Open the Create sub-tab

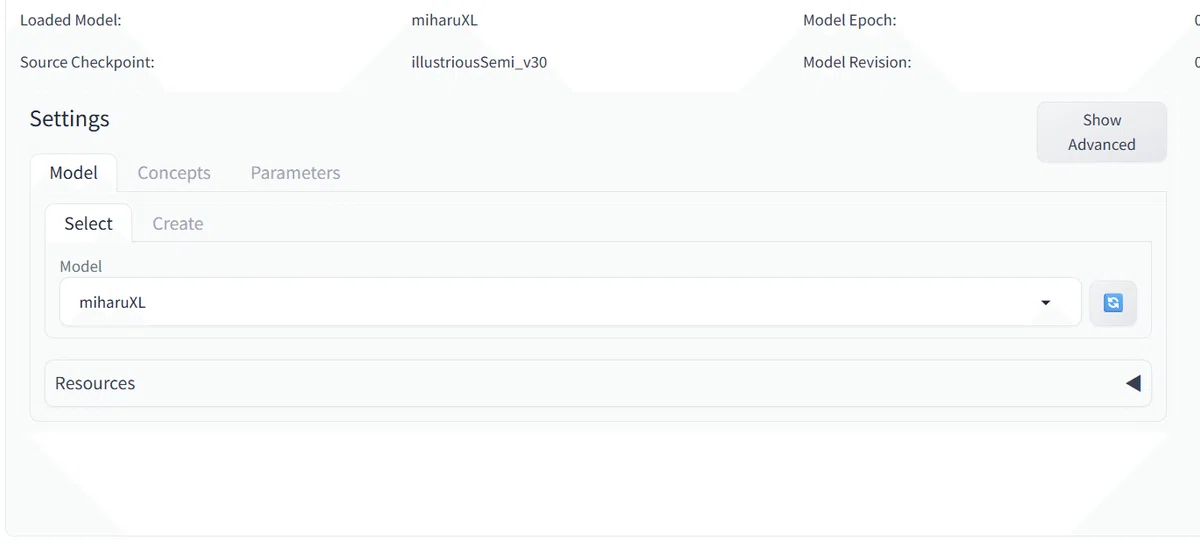(178, 223)
